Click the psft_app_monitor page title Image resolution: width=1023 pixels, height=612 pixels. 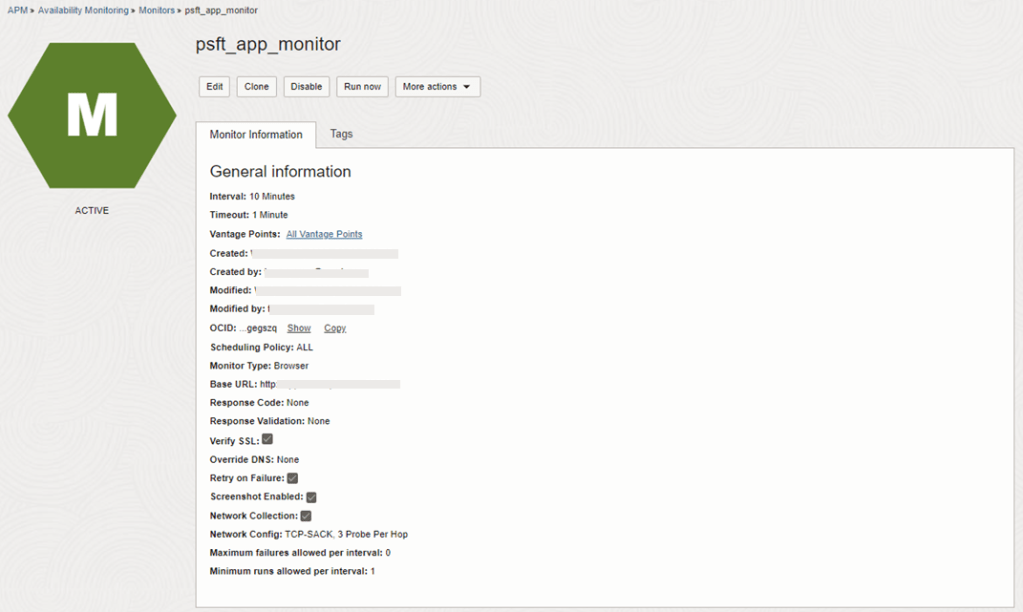pos(268,44)
